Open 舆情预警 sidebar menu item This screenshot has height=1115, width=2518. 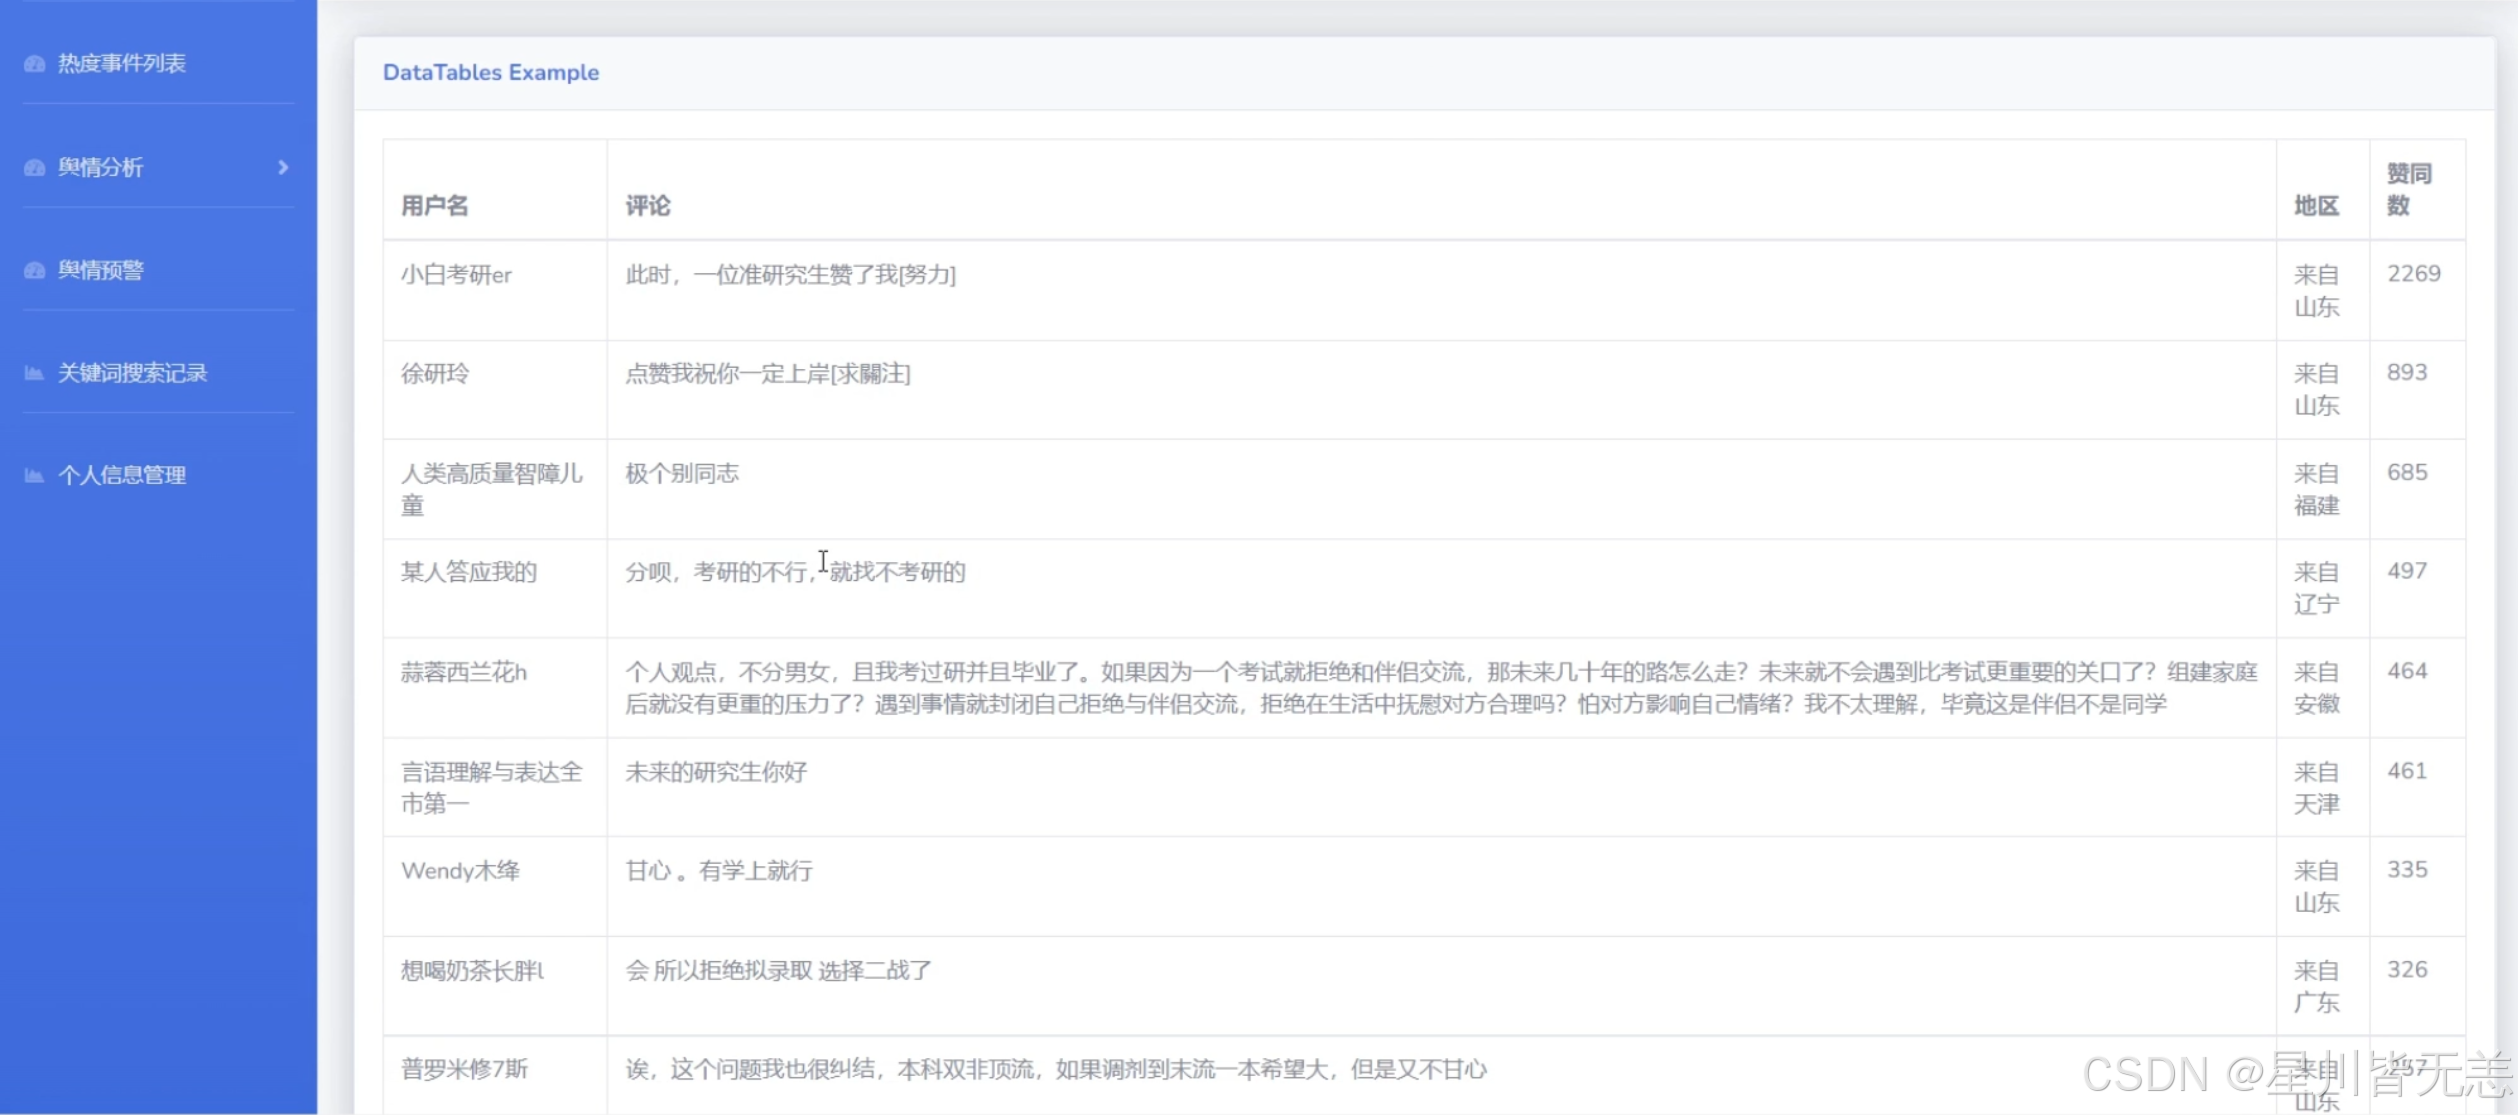click(x=100, y=270)
